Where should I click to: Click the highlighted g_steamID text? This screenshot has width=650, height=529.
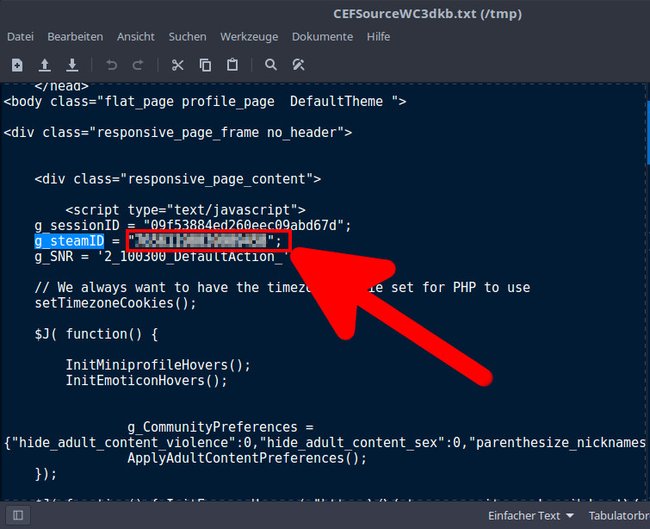coord(69,241)
